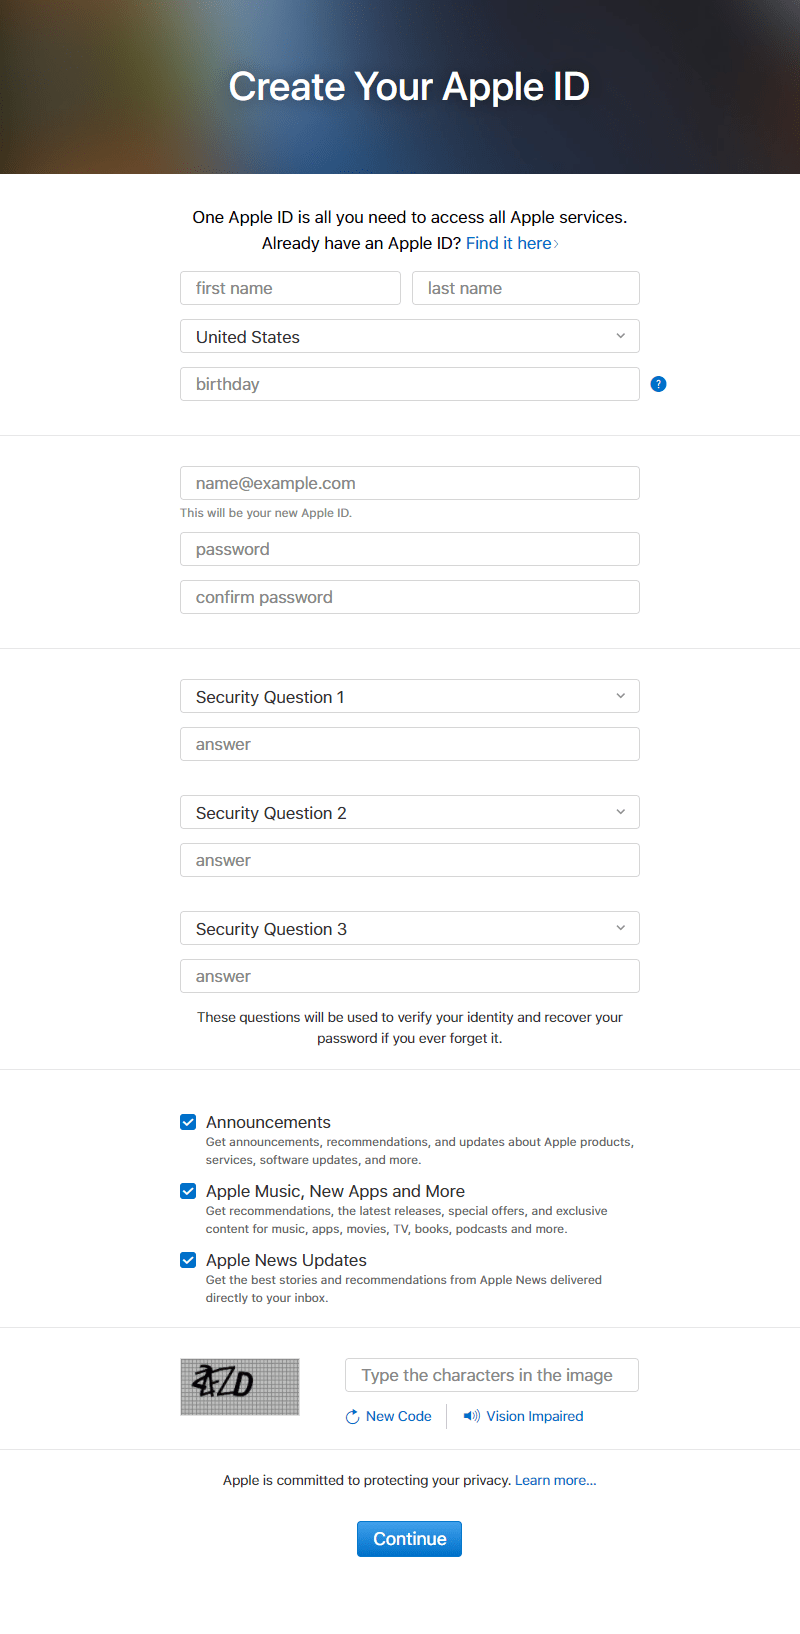Open the Security Question 2 dropdown
800x1634 pixels.
(410, 813)
